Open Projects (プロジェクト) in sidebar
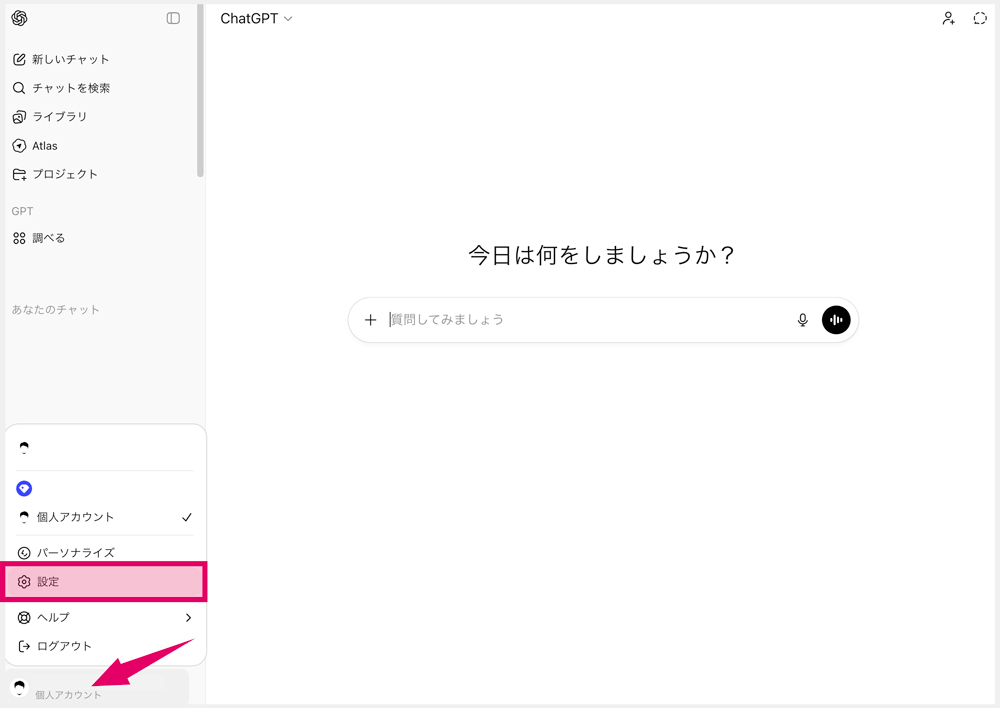Viewport: 1000px width, 708px height. [x=64, y=174]
